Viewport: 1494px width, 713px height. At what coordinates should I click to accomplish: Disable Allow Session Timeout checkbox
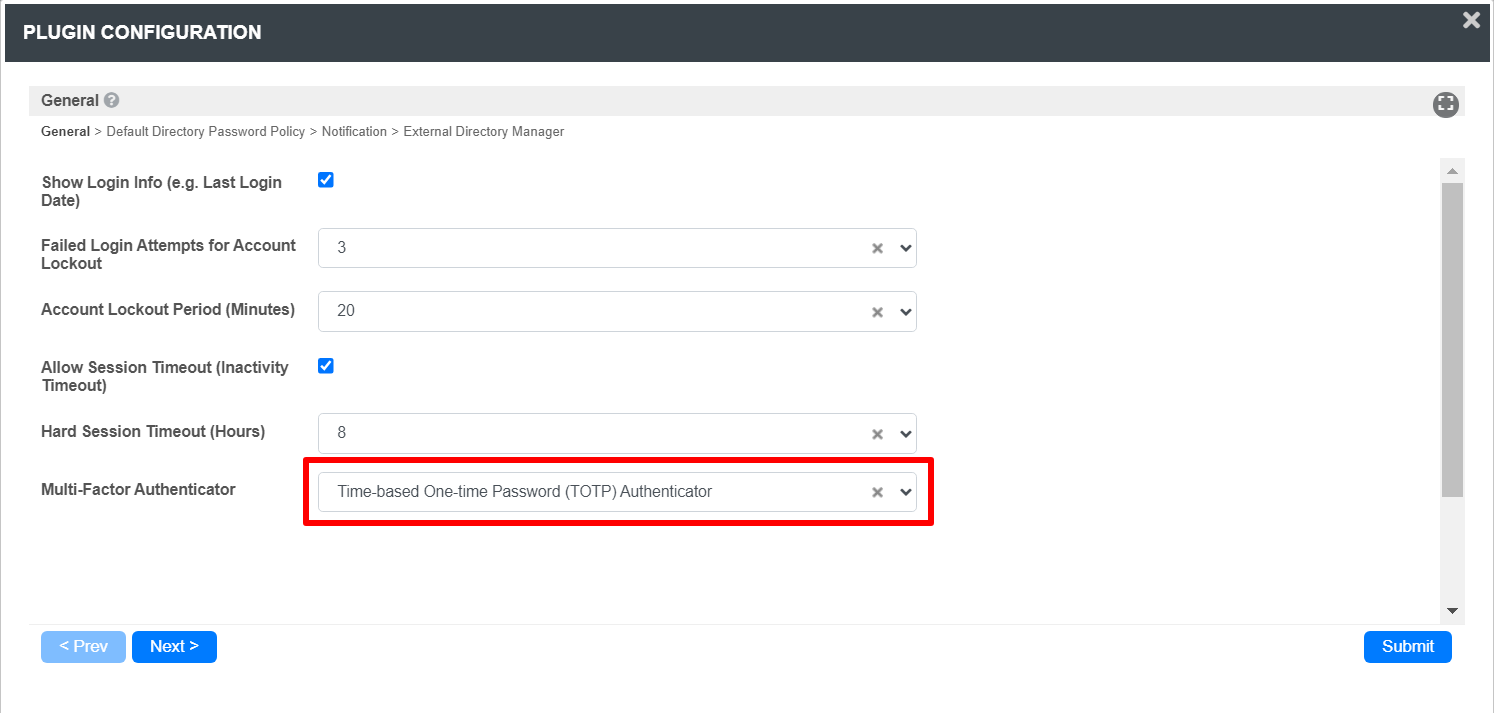click(x=326, y=365)
